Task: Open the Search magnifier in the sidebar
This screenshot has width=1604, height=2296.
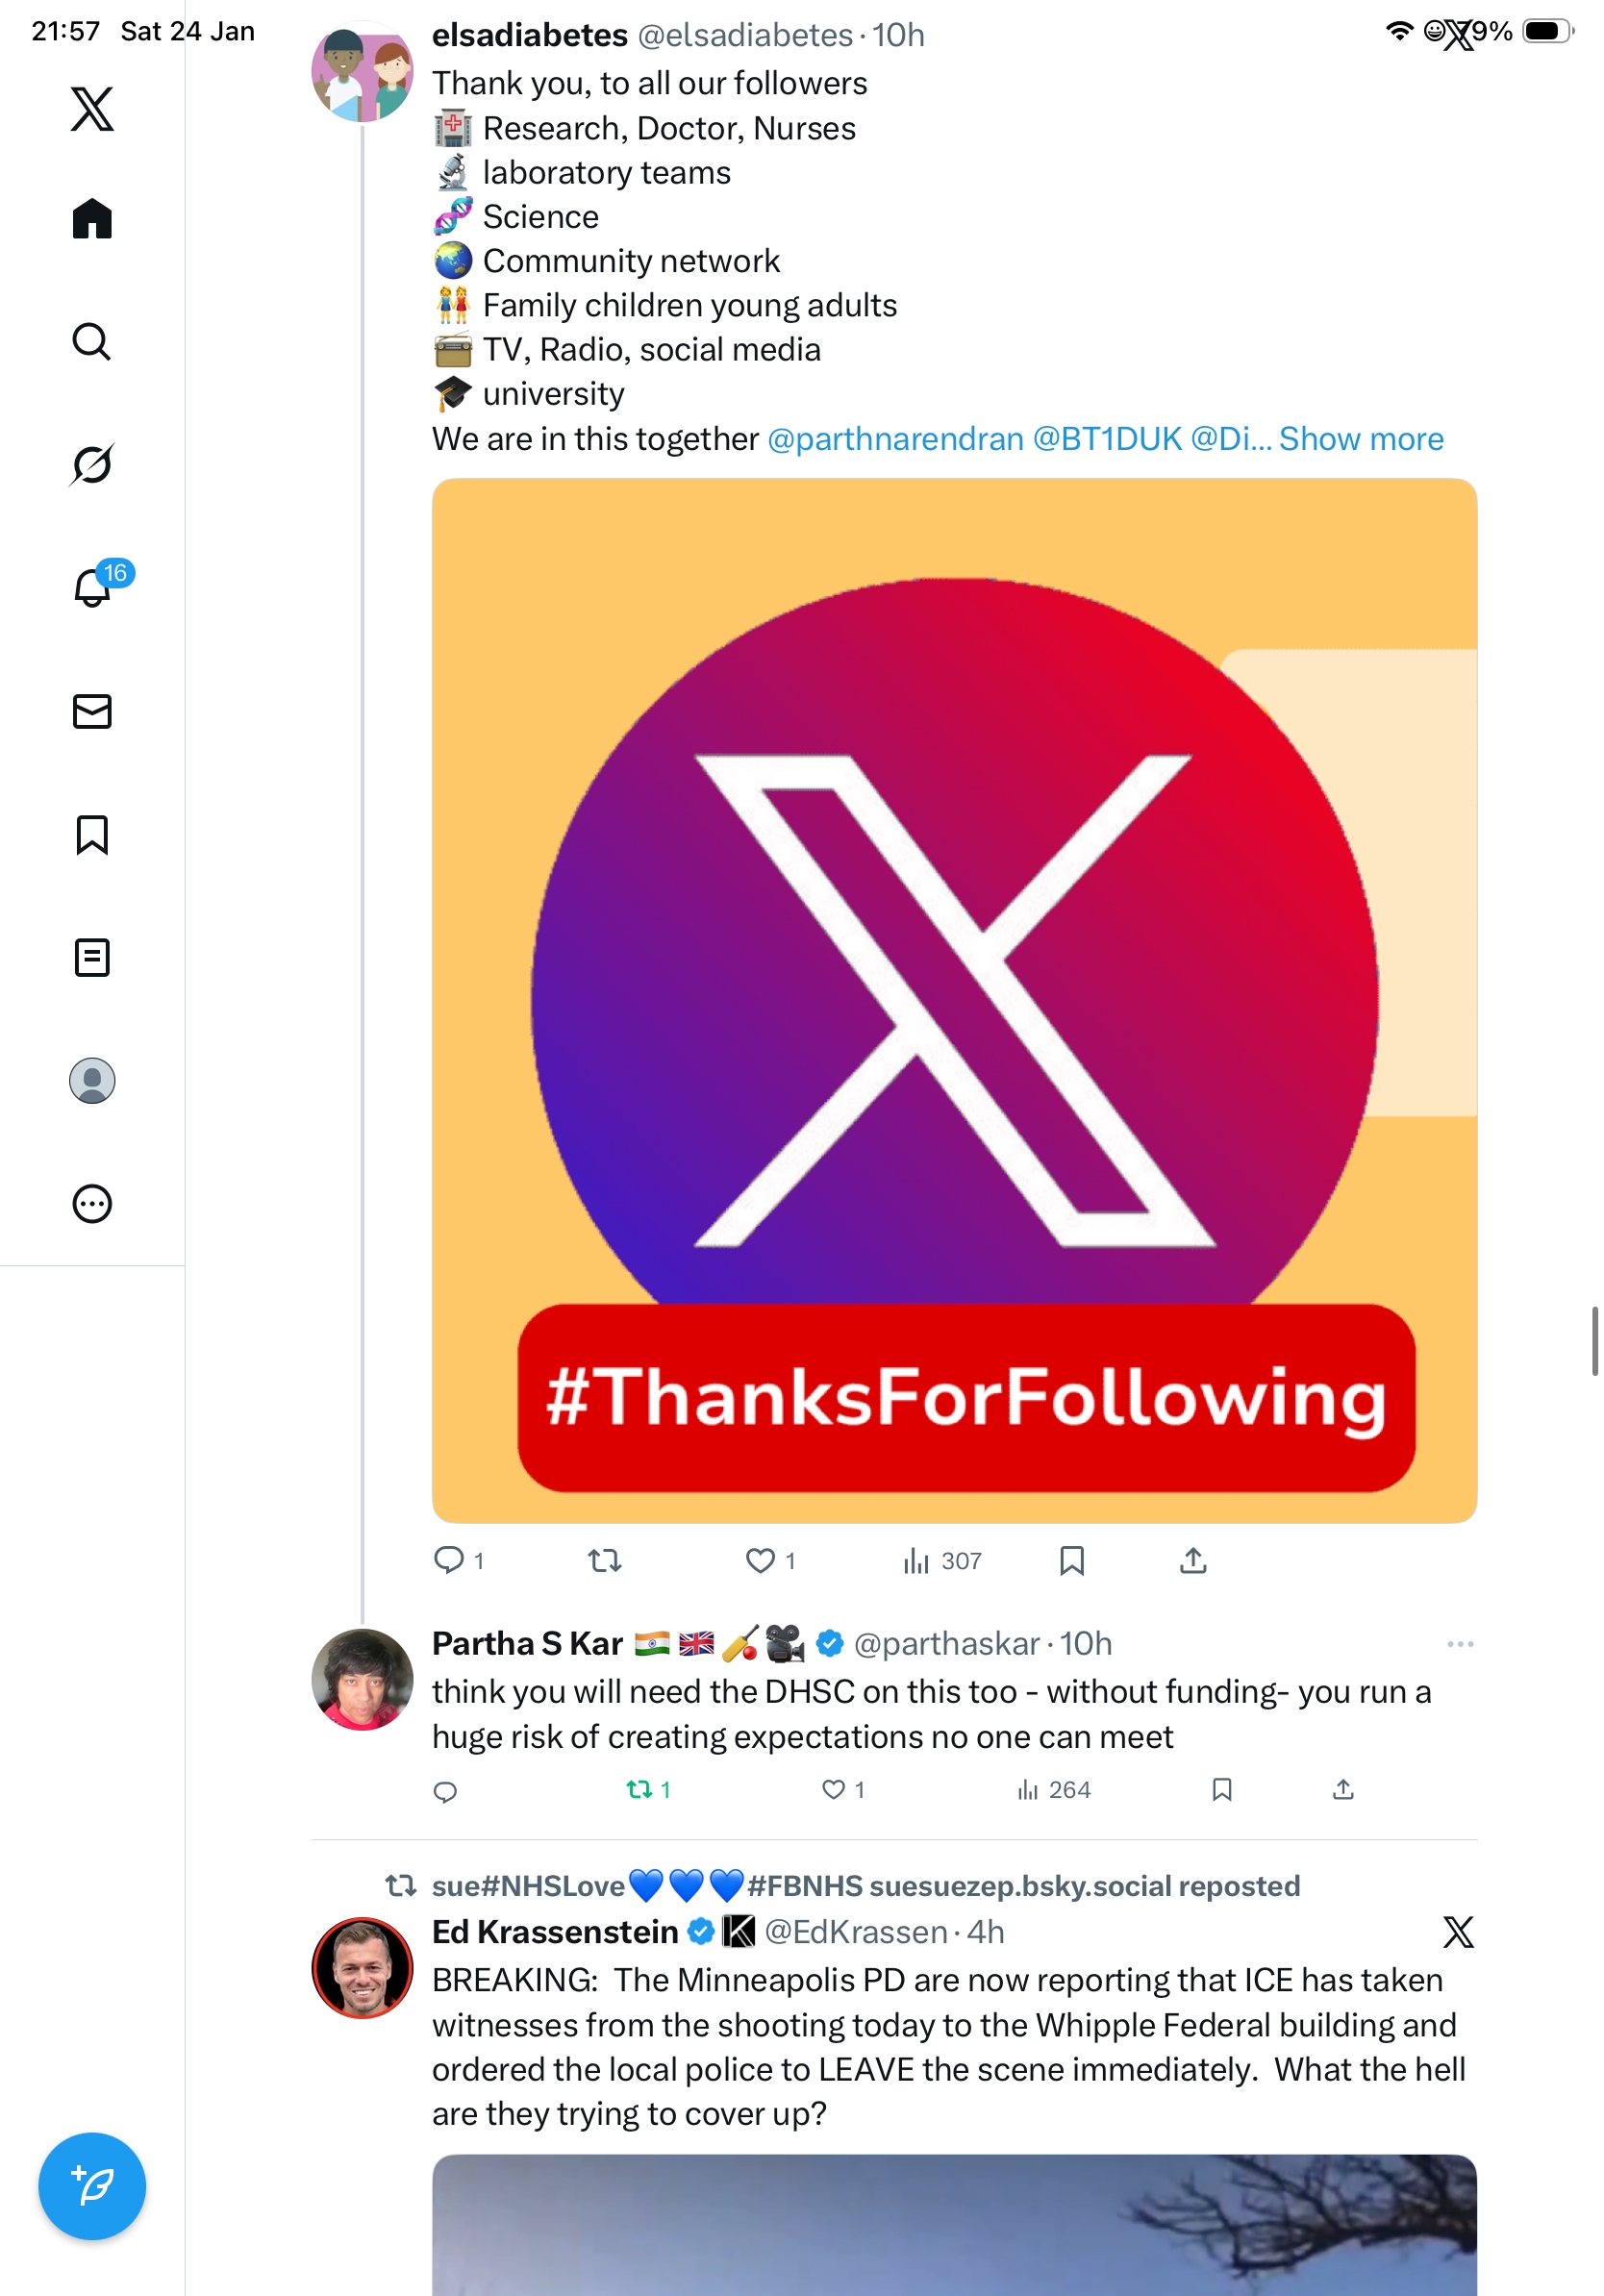Action: tap(92, 341)
